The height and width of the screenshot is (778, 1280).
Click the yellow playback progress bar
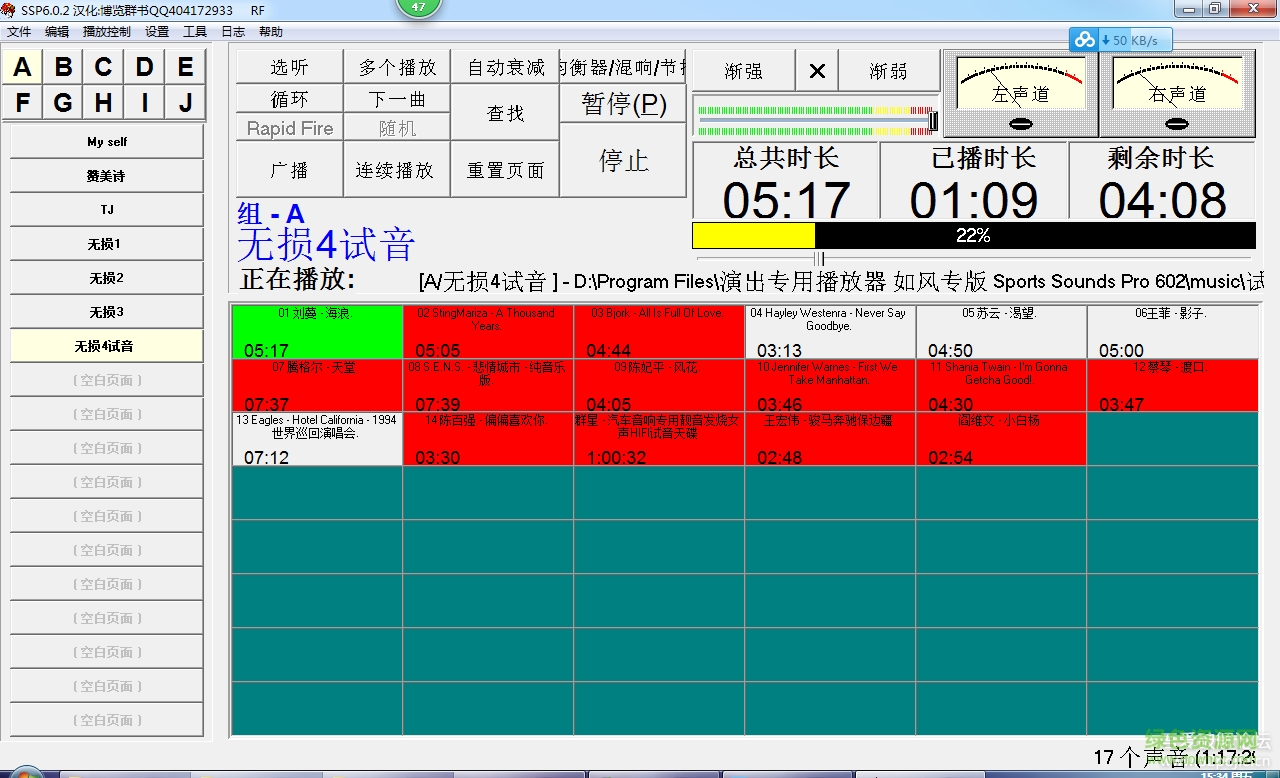[753, 235]
